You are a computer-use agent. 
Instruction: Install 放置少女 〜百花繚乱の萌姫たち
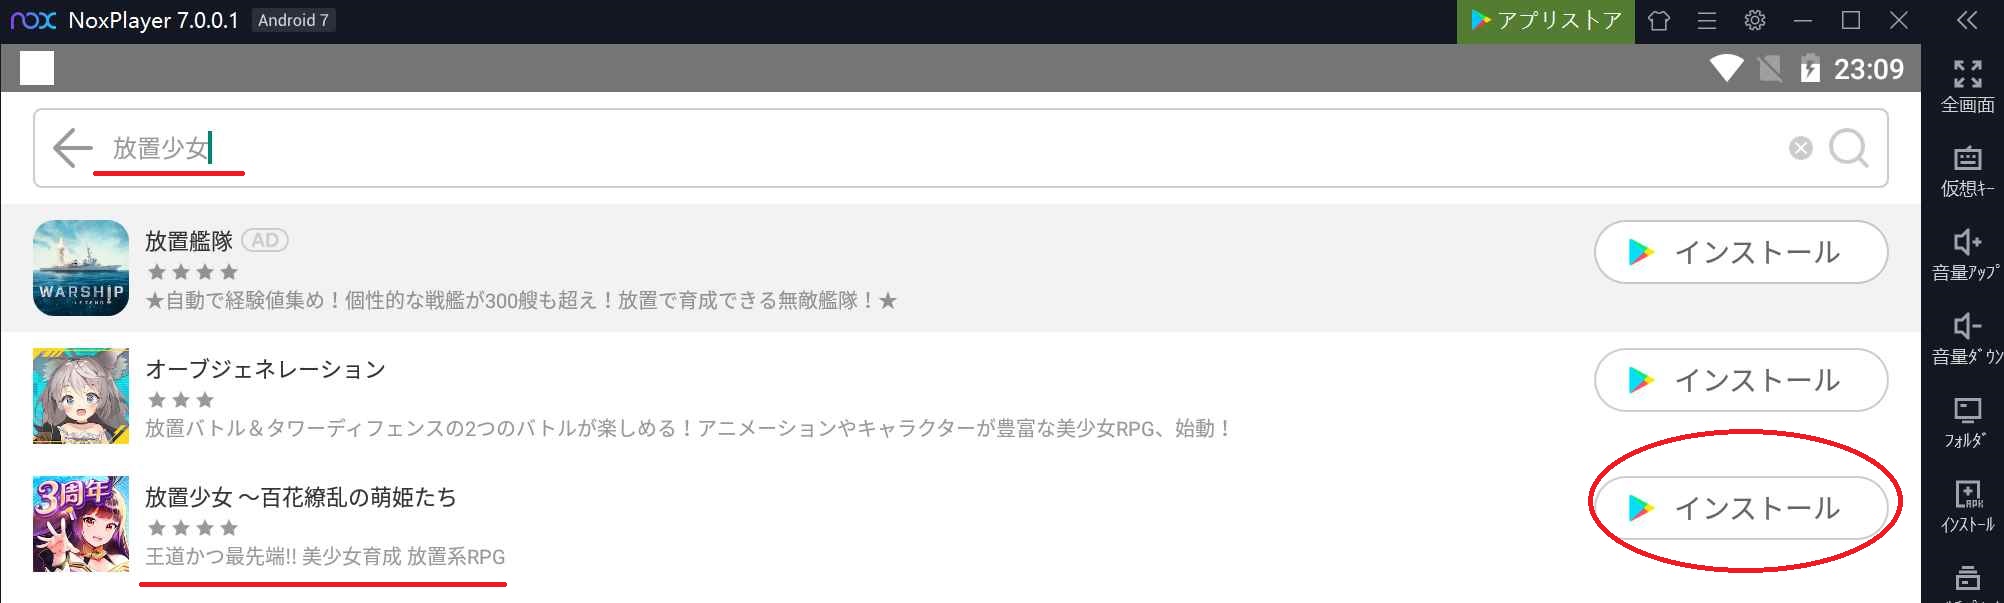[x=1740, y=508]
